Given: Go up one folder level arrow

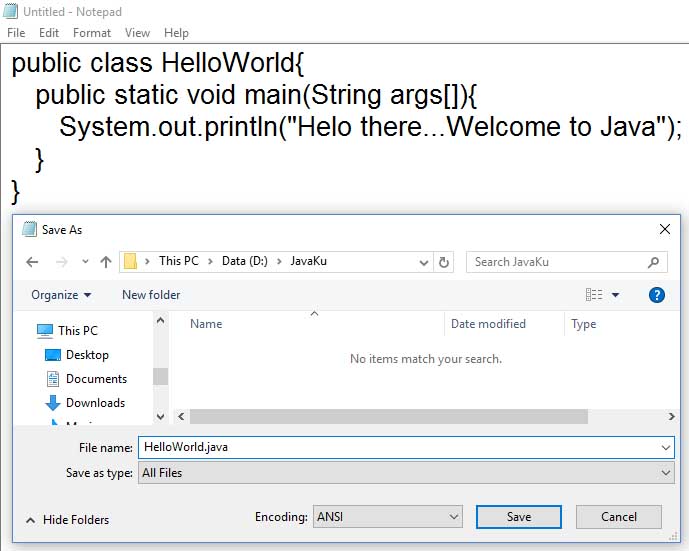Looking at the screenshot, I should click(x=105, y=262).
